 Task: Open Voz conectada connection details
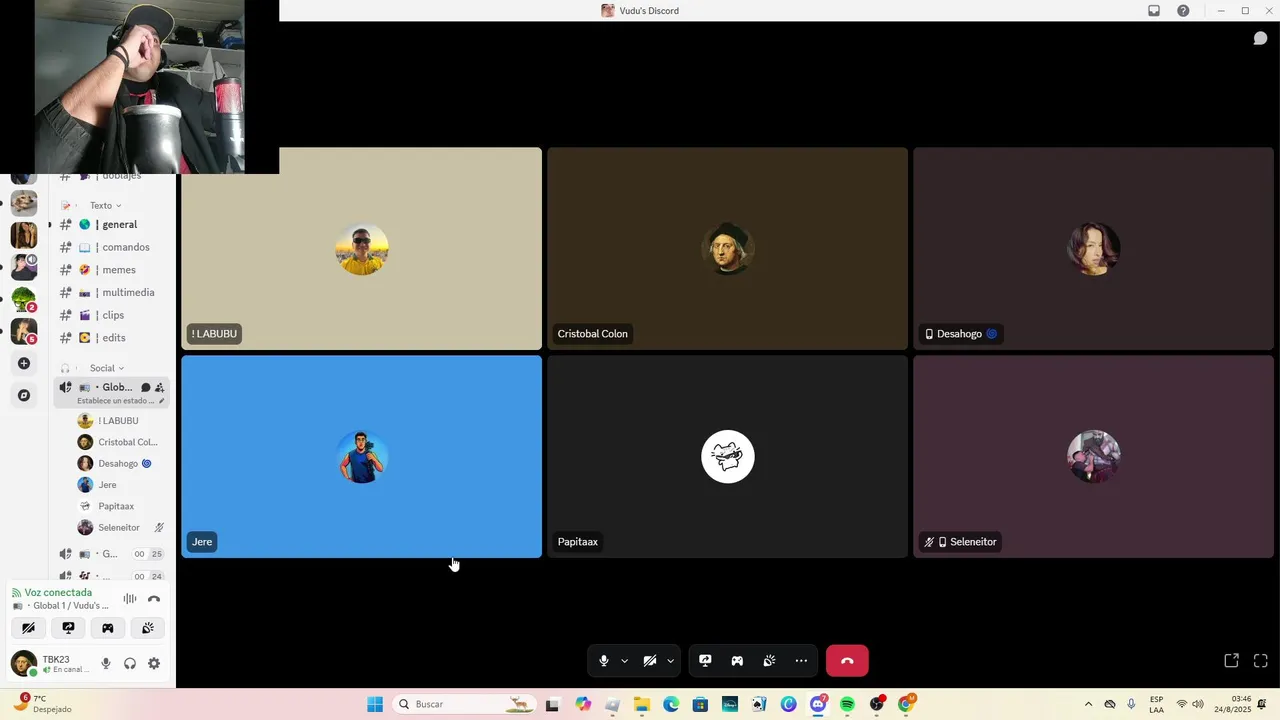click(x=58, y=593)
